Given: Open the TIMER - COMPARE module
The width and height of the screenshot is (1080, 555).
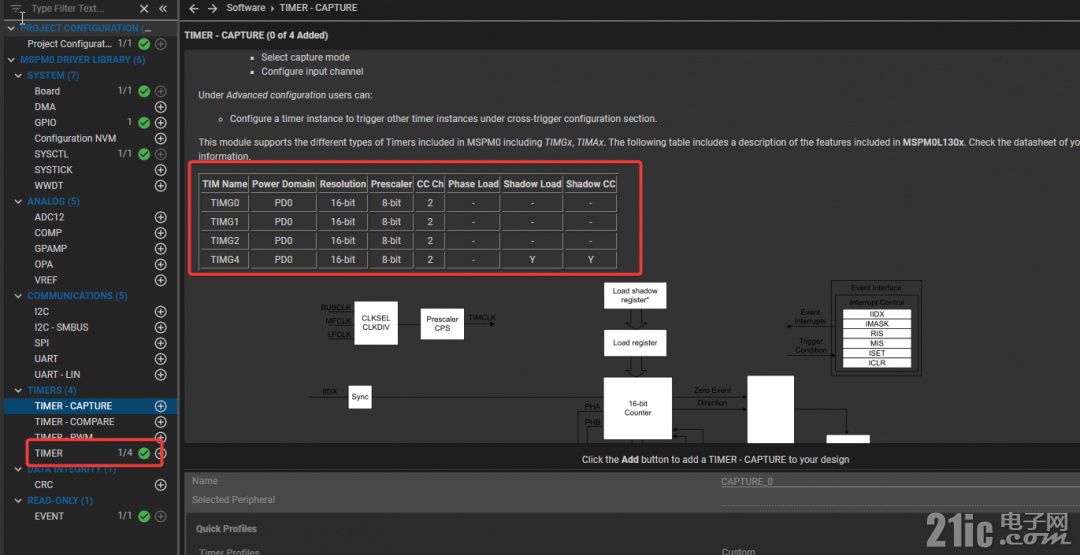Looking at the screenshot, I should (74, 421).
